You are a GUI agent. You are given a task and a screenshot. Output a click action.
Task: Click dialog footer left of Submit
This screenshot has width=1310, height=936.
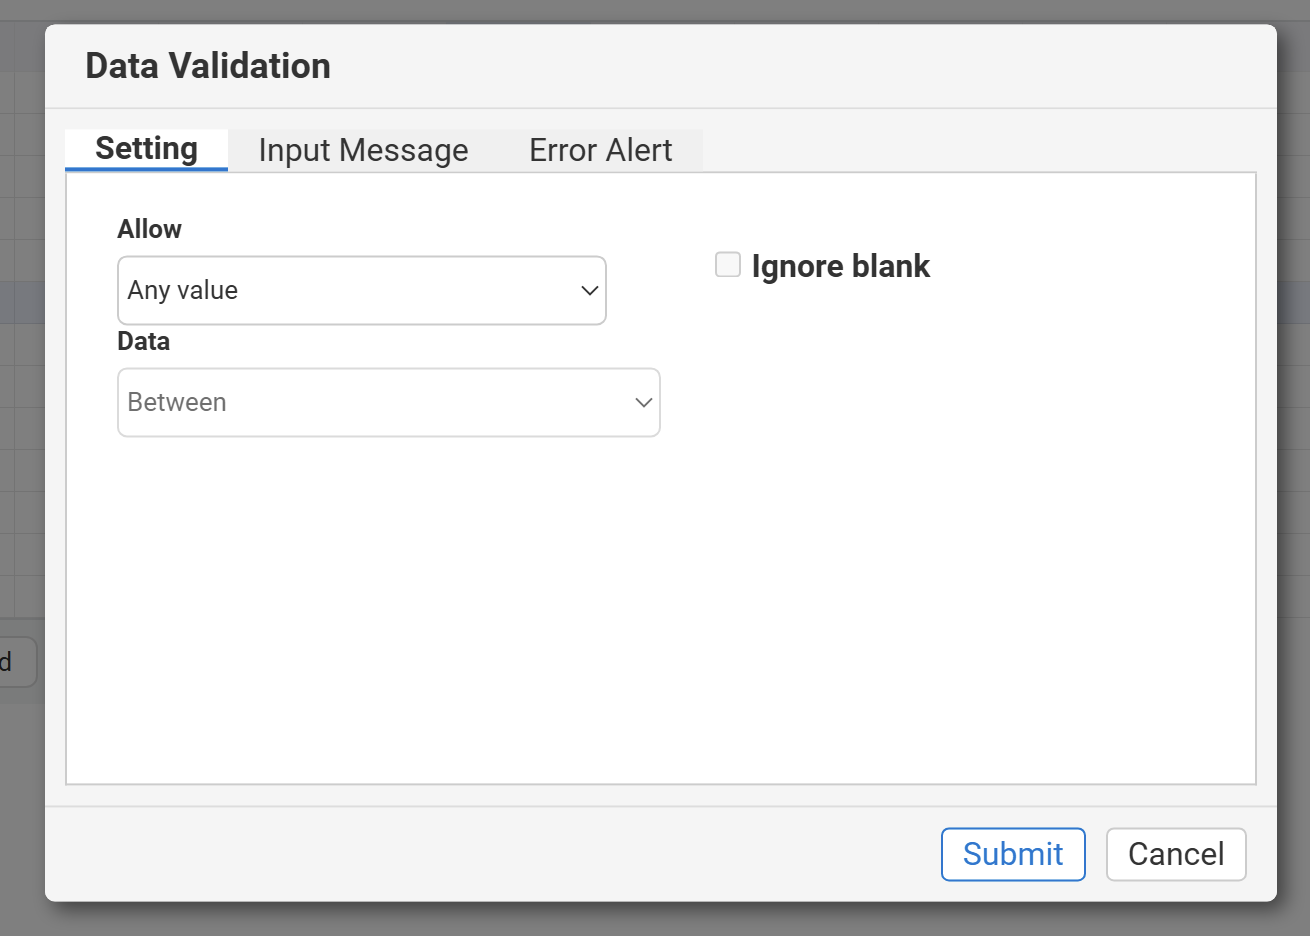(500, 854)
